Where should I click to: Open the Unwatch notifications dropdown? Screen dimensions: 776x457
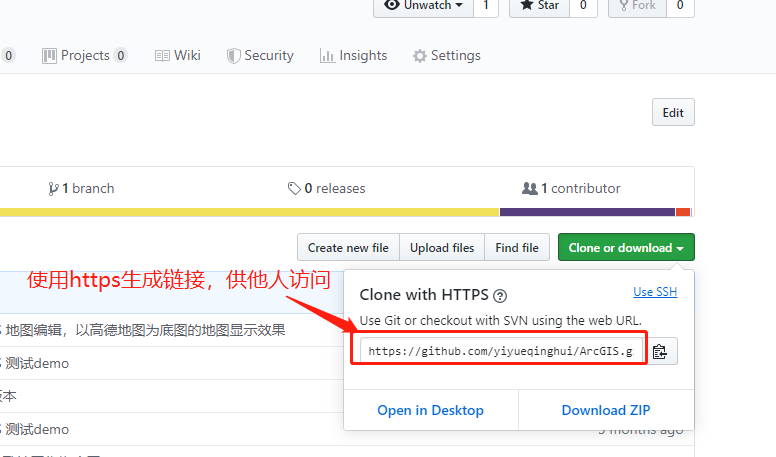(423, 6)
